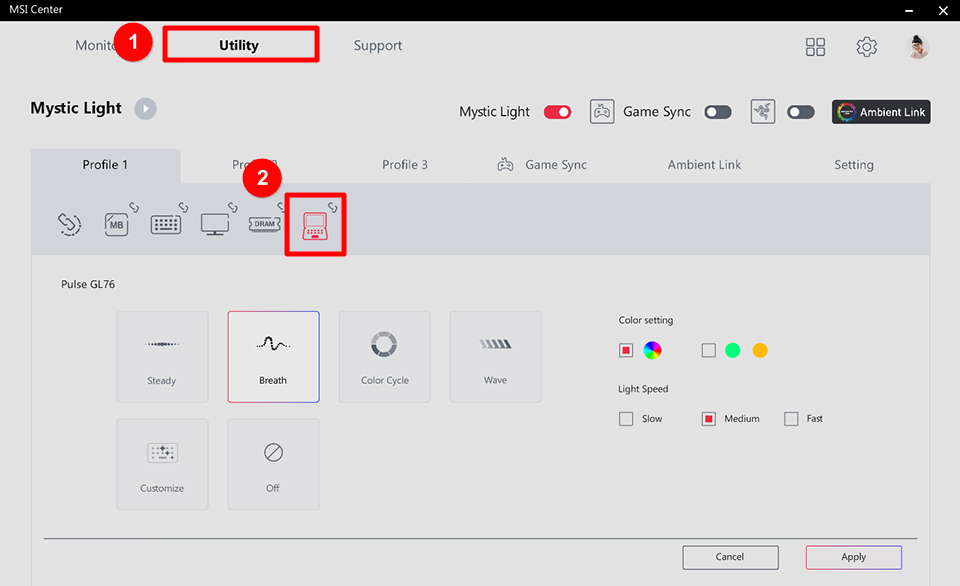Toggle the small link badge on the monitor icon
This screenshot has width=960, height=586.
coord(233,207)
